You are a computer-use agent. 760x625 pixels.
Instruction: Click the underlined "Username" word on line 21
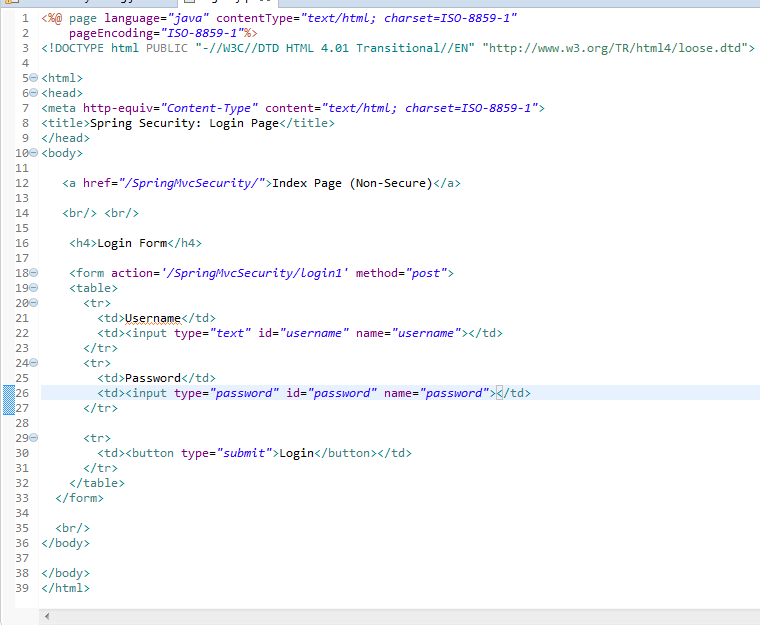tap(153, 318)
